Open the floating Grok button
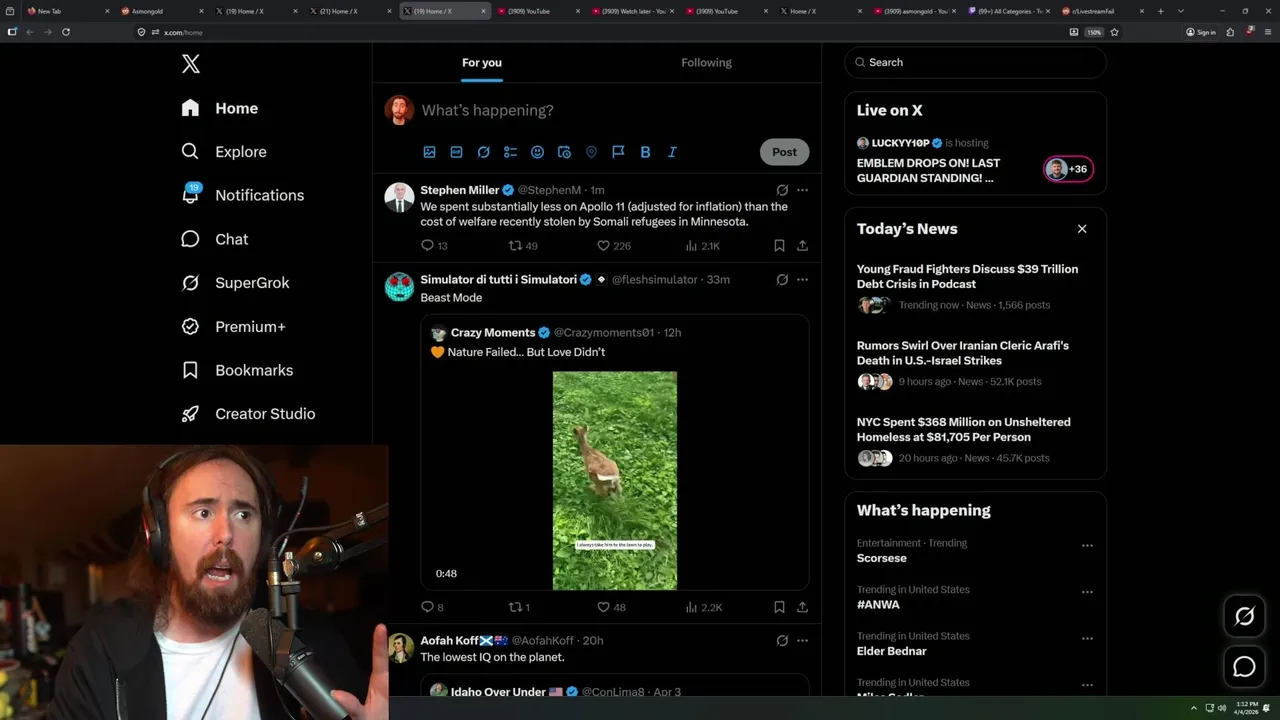This screenshot has height=720, width=1280. click(x=1244, y=616)
